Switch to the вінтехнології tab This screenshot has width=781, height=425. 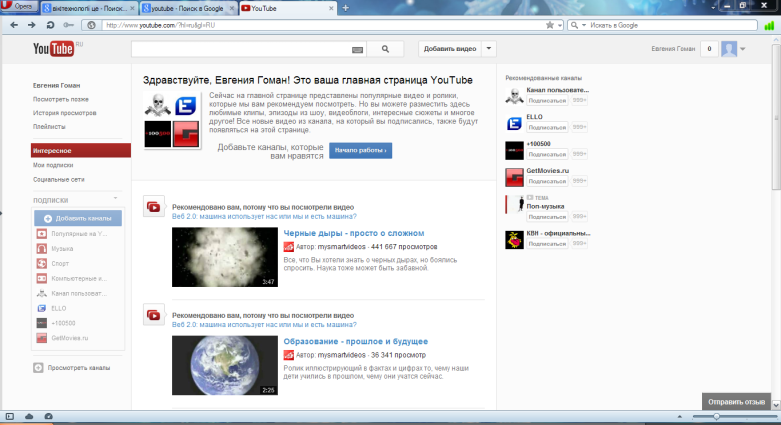tap(89, 8)
